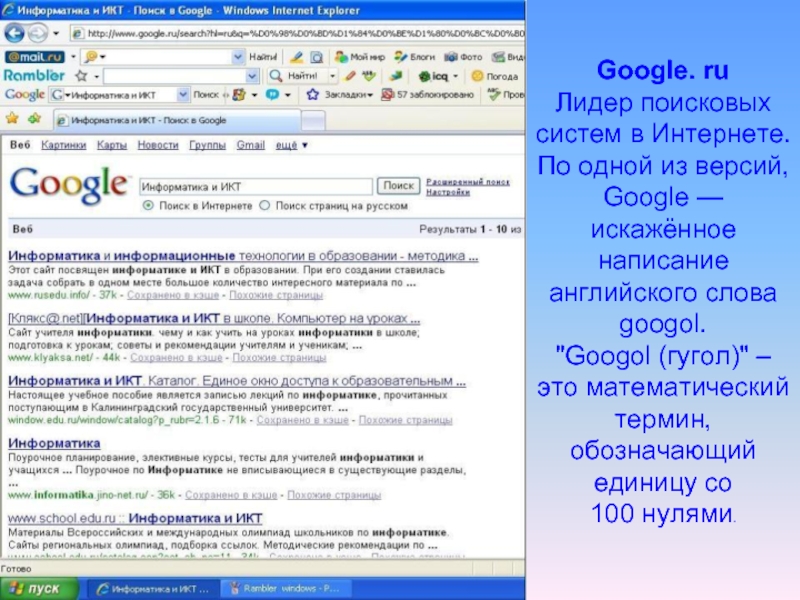Image resolution: width=800 pixels, height=600 pixels.
Task: Open the Новости link
Action: (158, 145)
